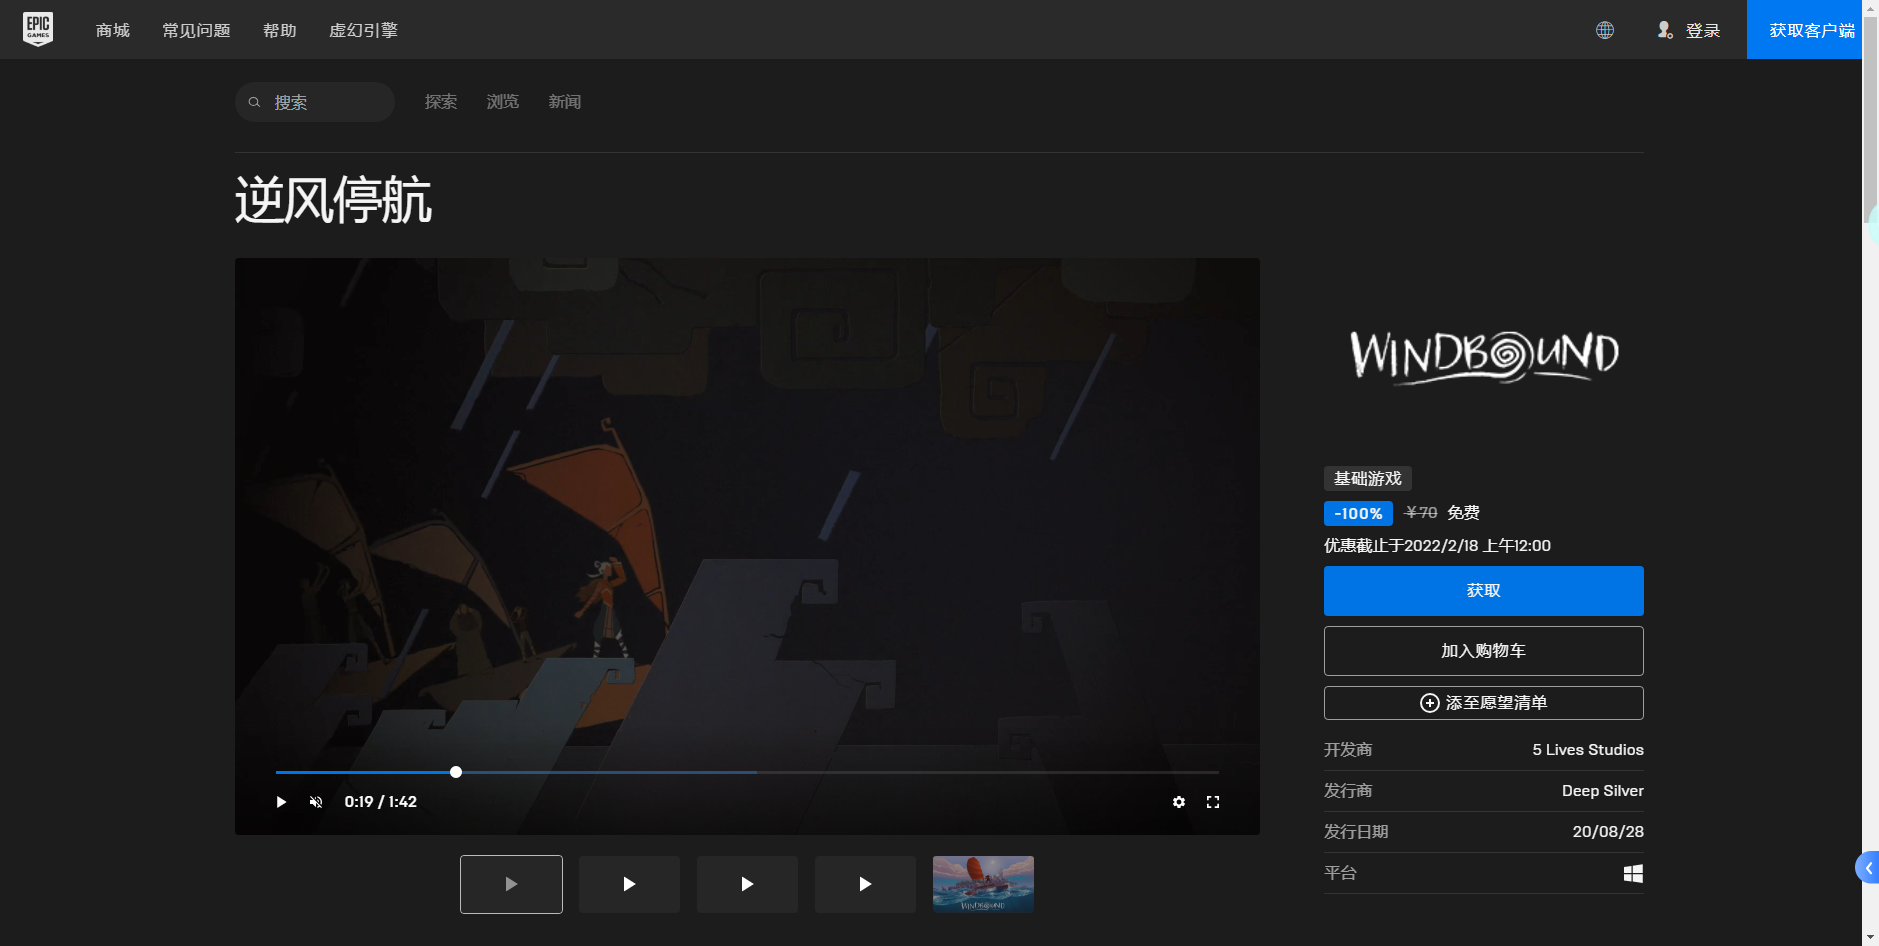Switch to the 浏览 tab
This screenshot has width=1879, height=946.
(502, 102)
